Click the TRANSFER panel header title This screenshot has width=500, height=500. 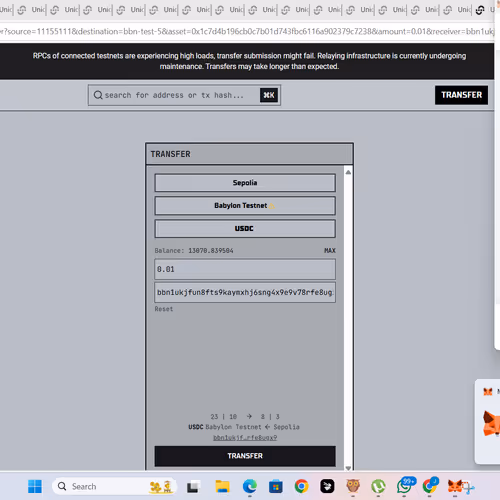[170, 154]
